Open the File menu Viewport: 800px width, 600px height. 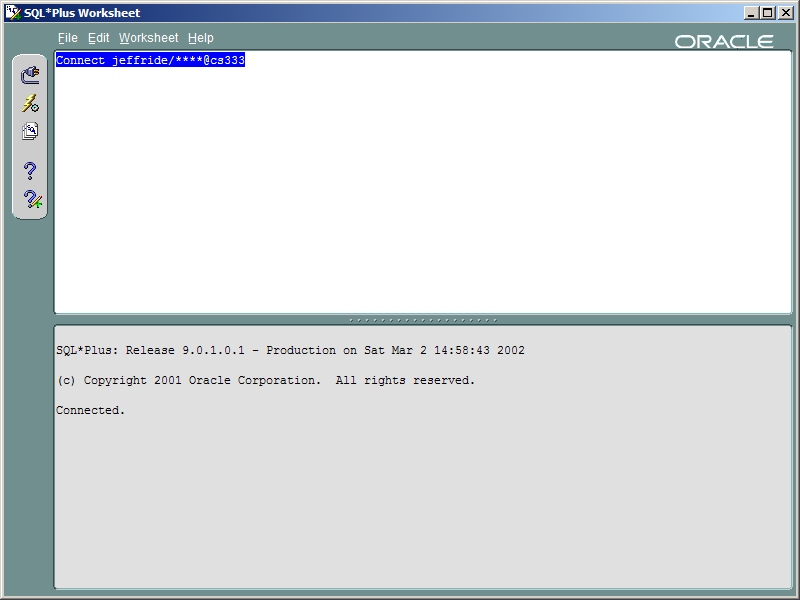(x=67, y=38)
